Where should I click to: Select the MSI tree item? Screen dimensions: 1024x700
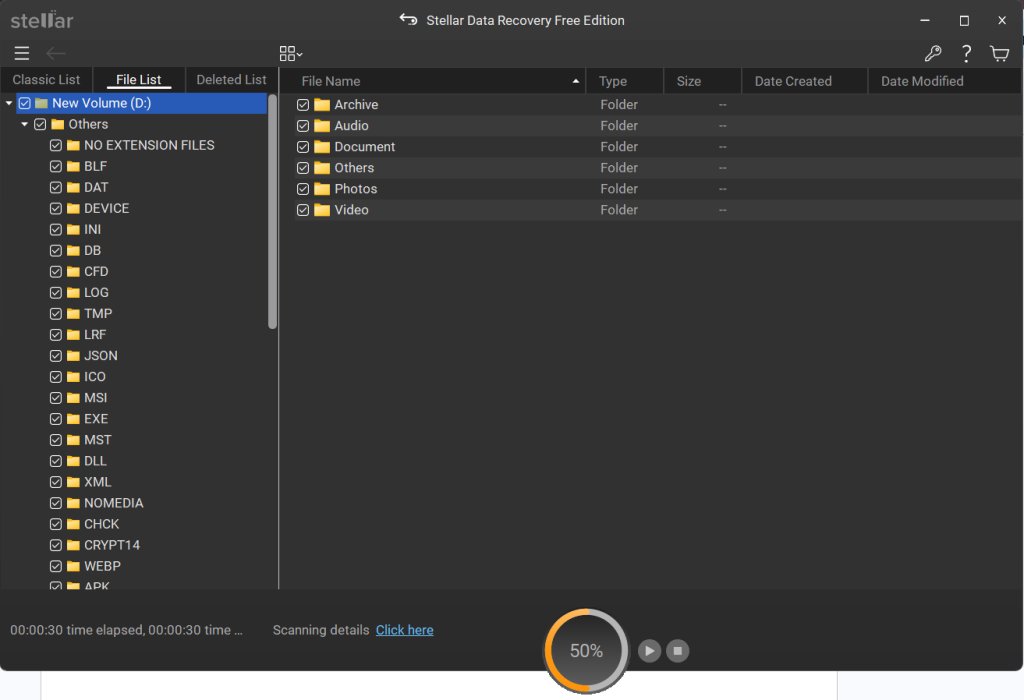(95, 398)
